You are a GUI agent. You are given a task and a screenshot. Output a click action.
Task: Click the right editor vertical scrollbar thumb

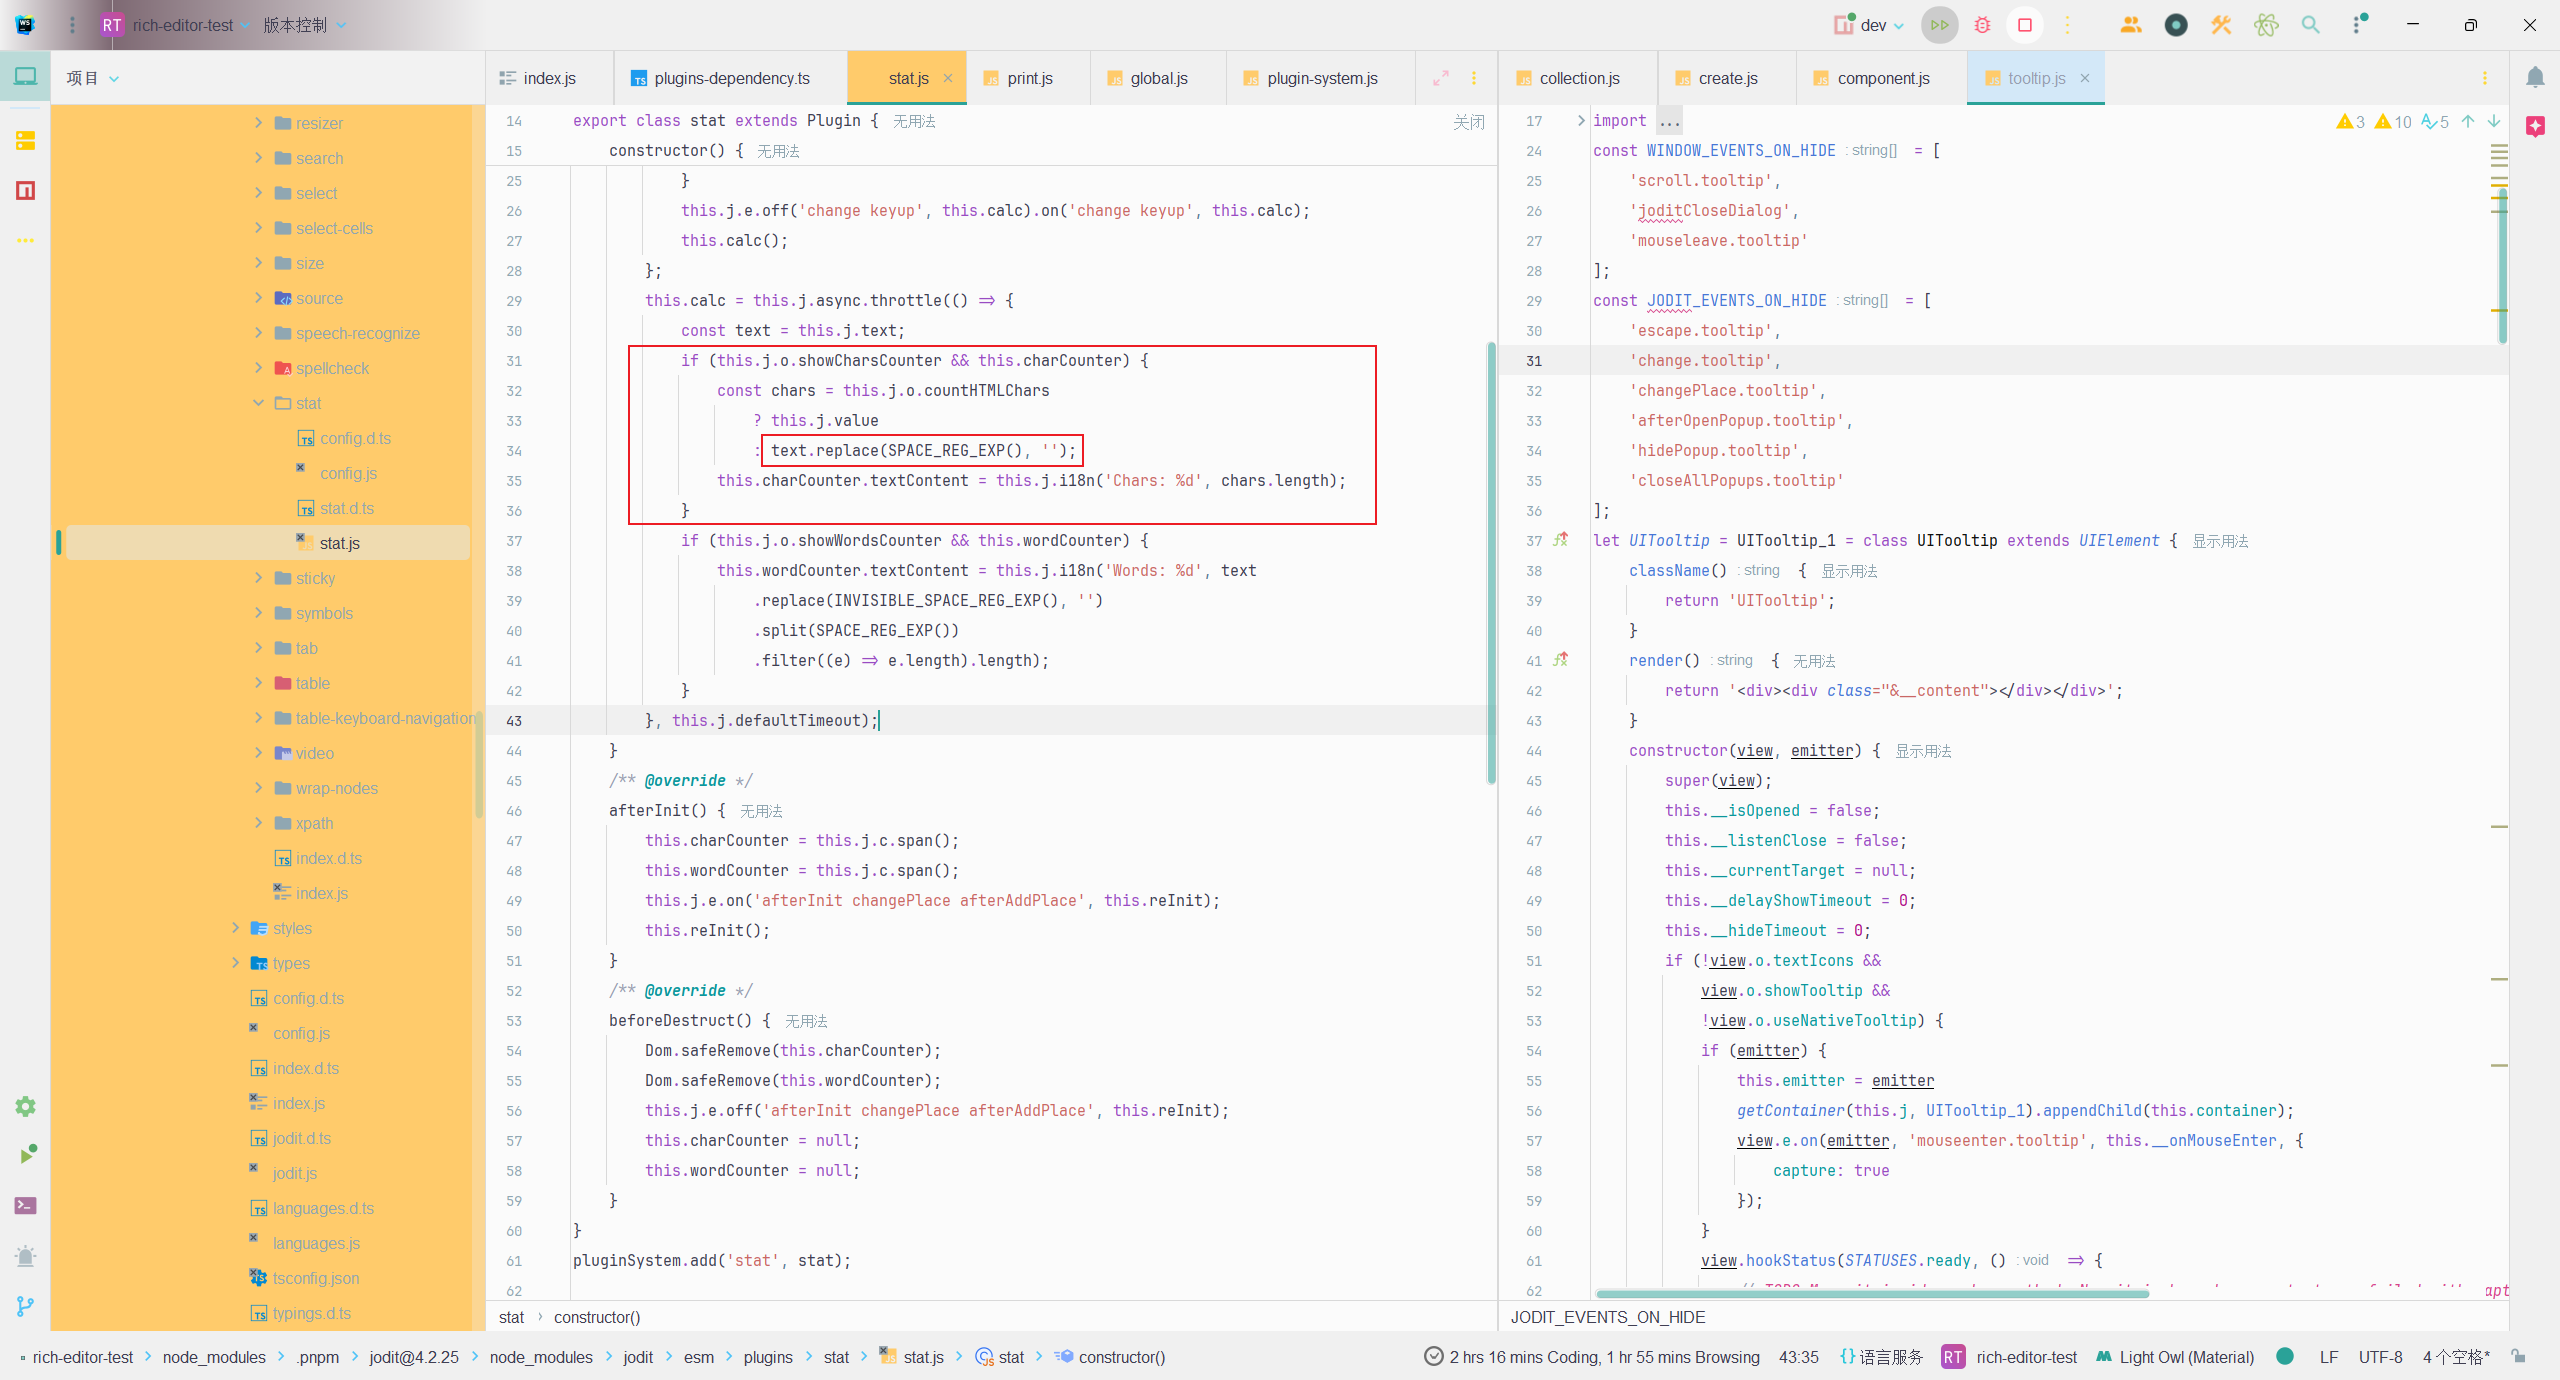[2502, 265]
